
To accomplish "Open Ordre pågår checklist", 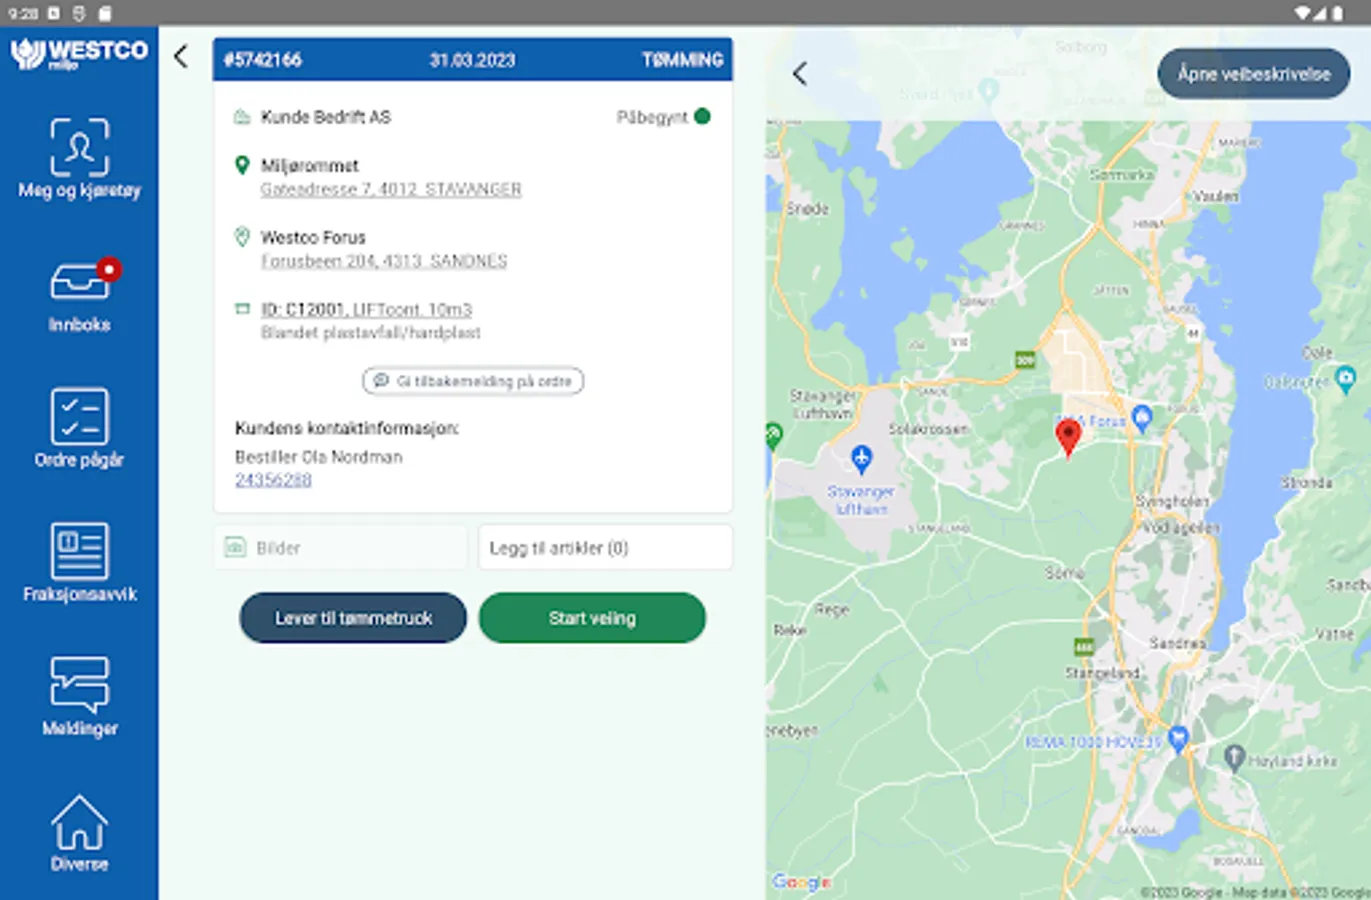I will 79,428.
